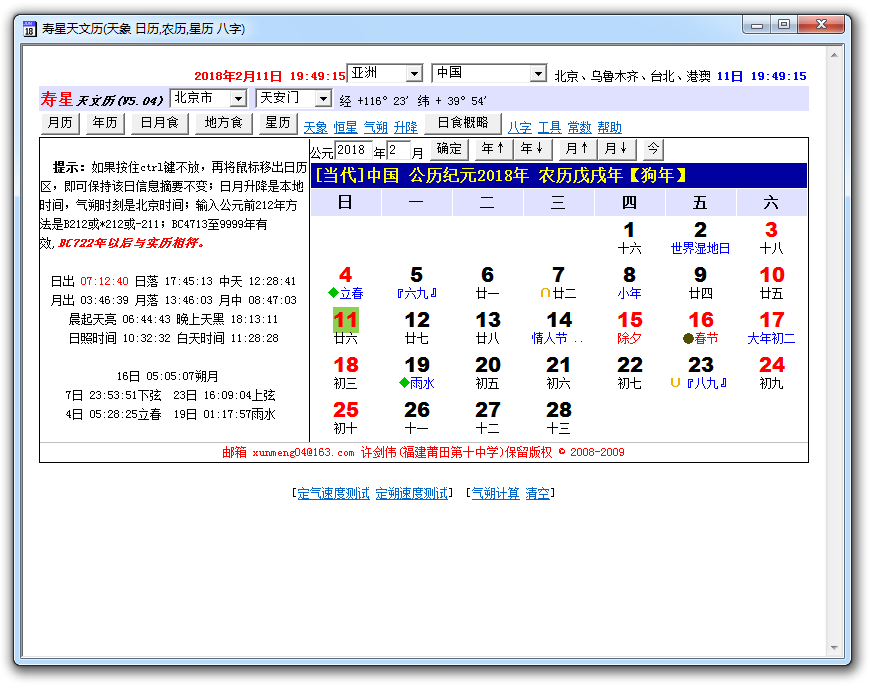Select February 14 情人节 on calendar
Screen dimensions: 877x686
tap(558, 327)
